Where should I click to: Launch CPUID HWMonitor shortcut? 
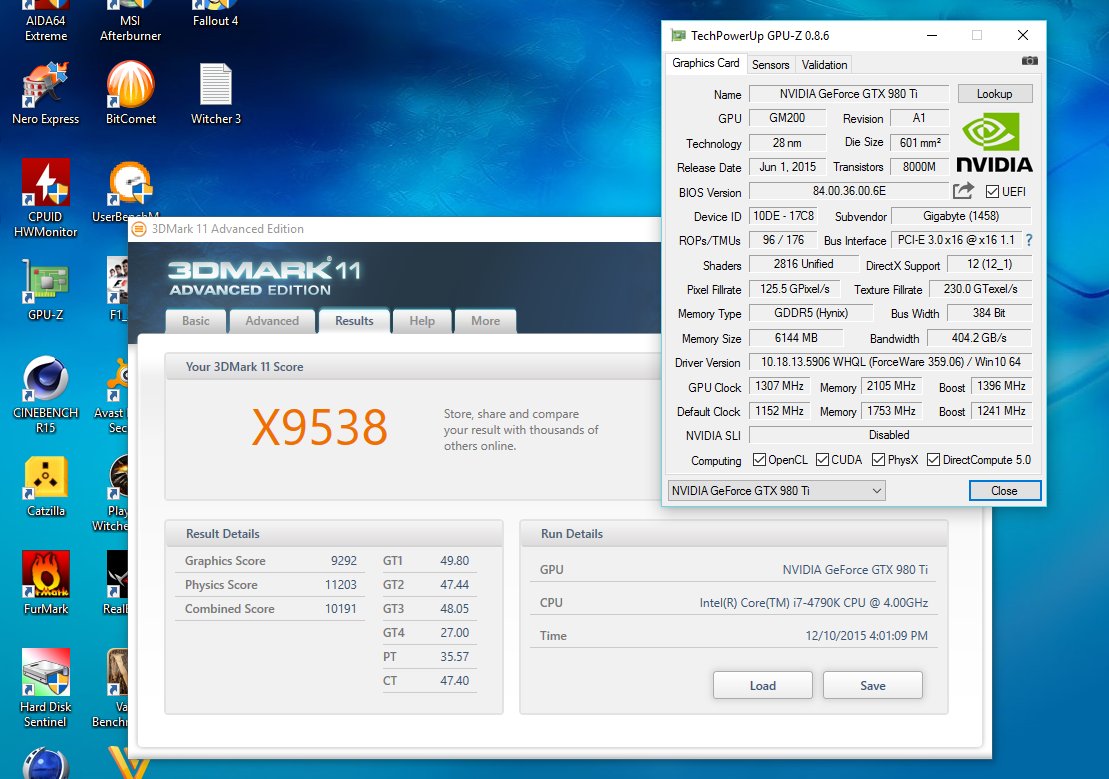click(x=45, y=198)
